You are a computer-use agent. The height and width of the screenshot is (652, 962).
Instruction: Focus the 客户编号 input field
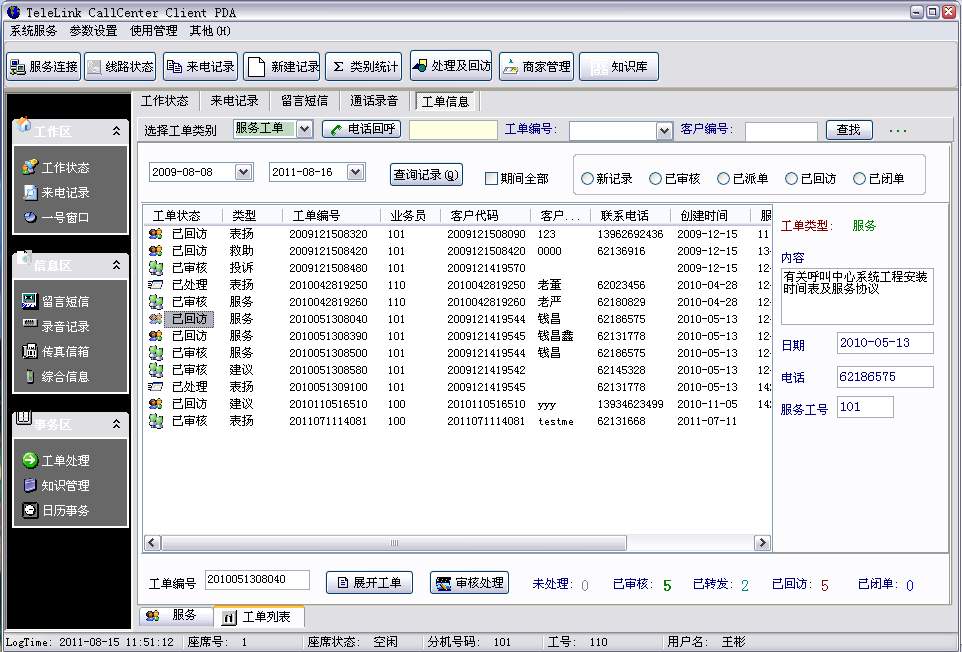[x=781, y=131]
